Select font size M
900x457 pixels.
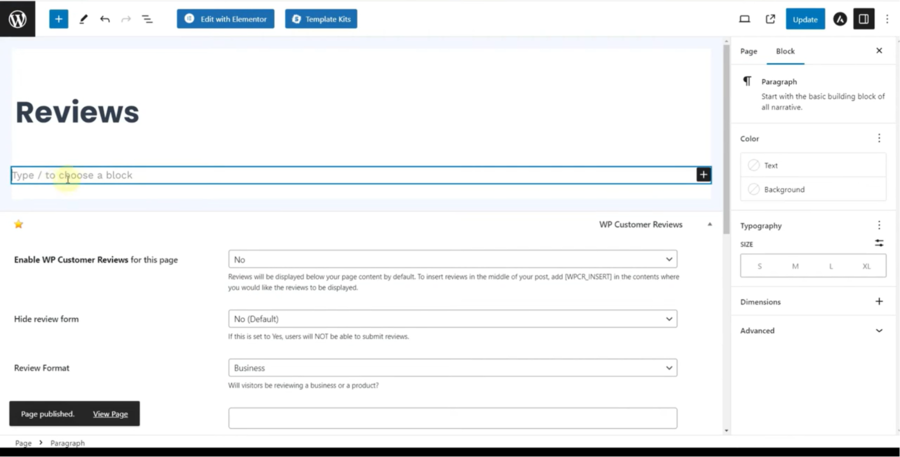coord(795,266)
